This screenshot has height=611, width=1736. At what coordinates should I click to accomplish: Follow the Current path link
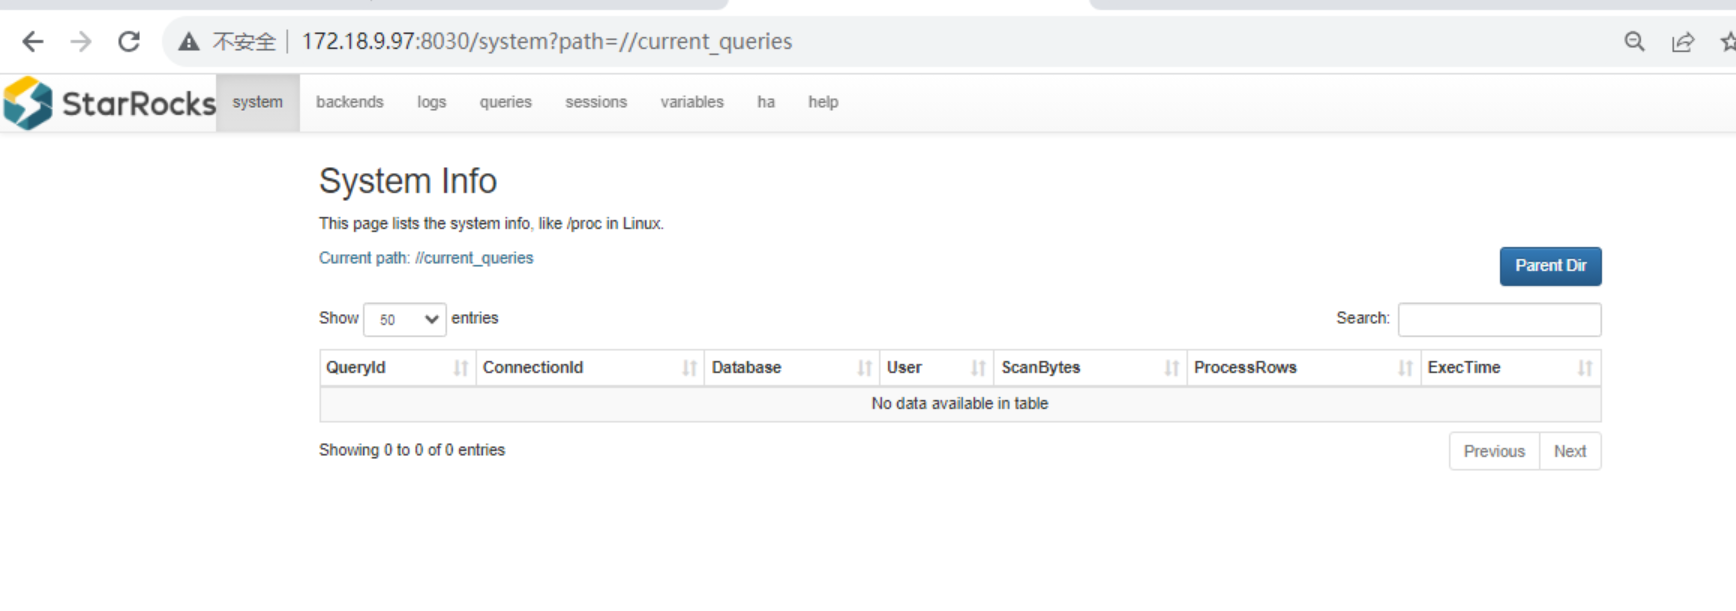tap(426, 258)
